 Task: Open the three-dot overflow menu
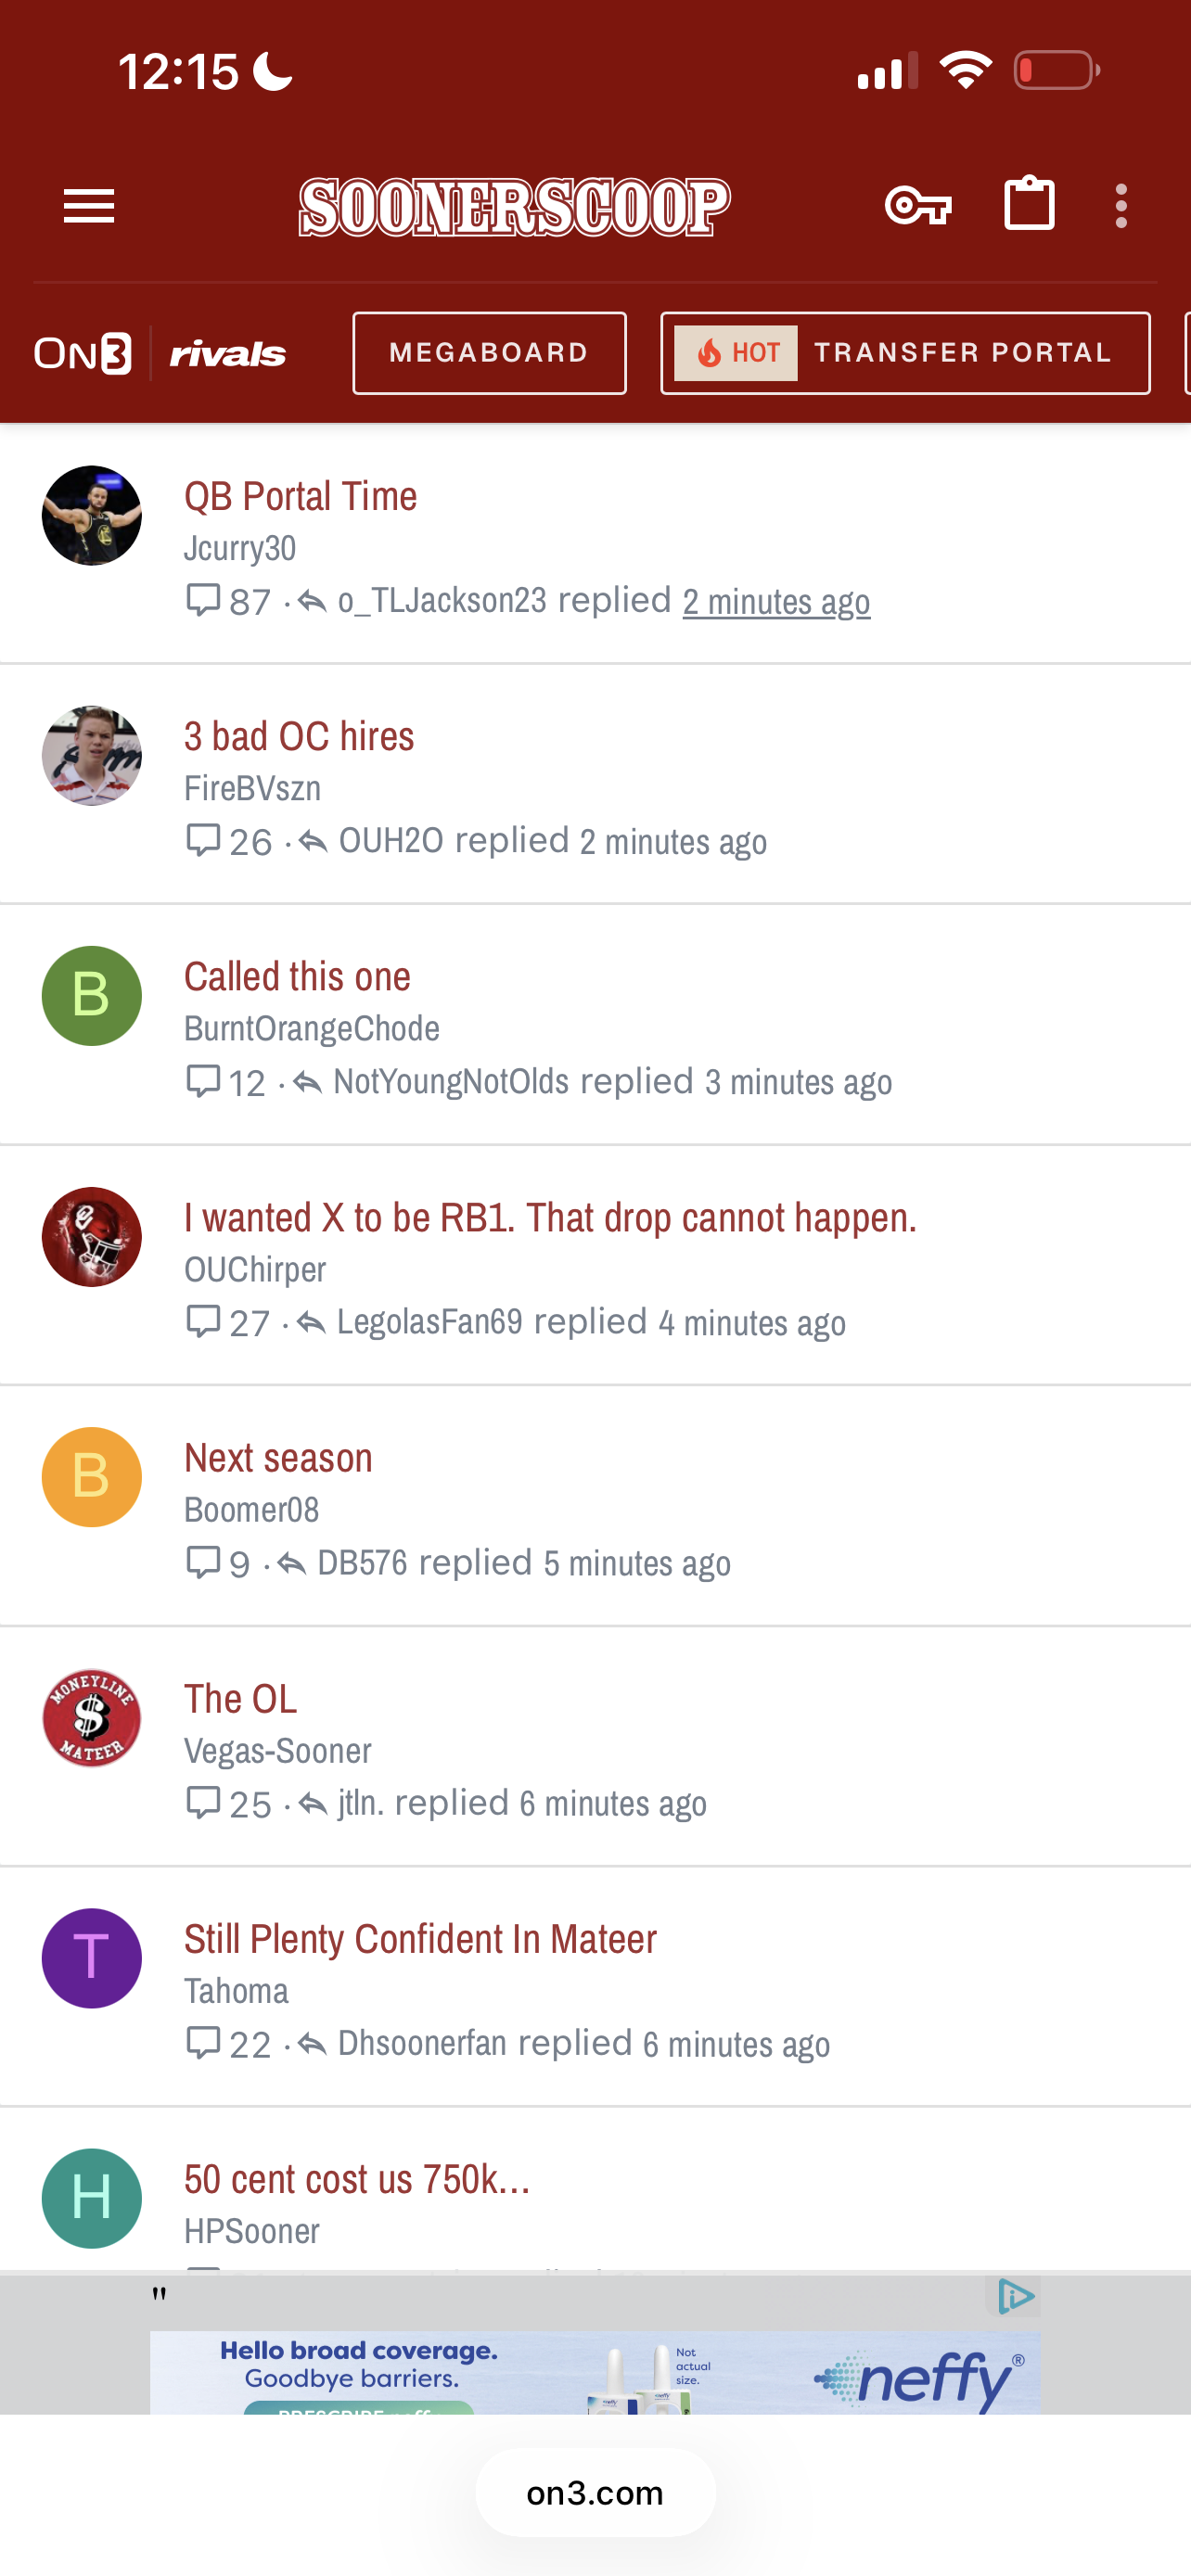coord(1121,206)
